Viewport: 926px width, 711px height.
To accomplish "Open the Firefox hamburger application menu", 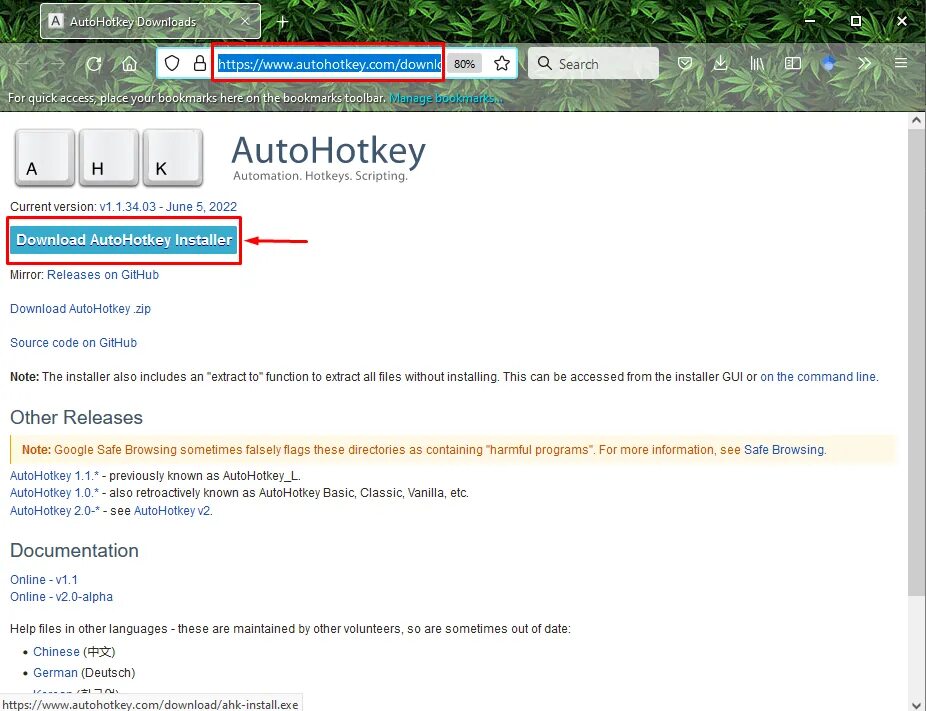I will pos(901,63).
